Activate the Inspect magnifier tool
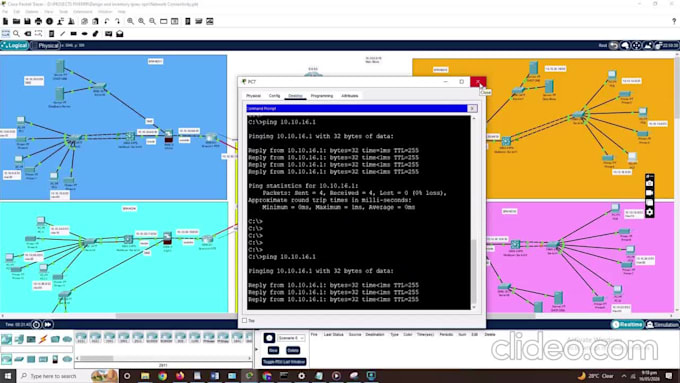Image resolution: width=680 pixels, height=383 pixels. (x=16, y=33)
